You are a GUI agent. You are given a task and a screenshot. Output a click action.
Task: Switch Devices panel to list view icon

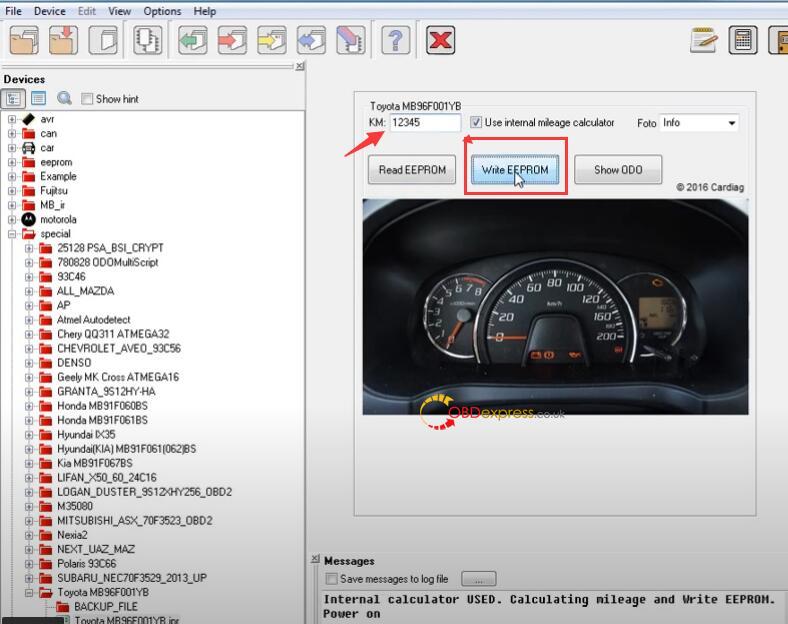39,98
